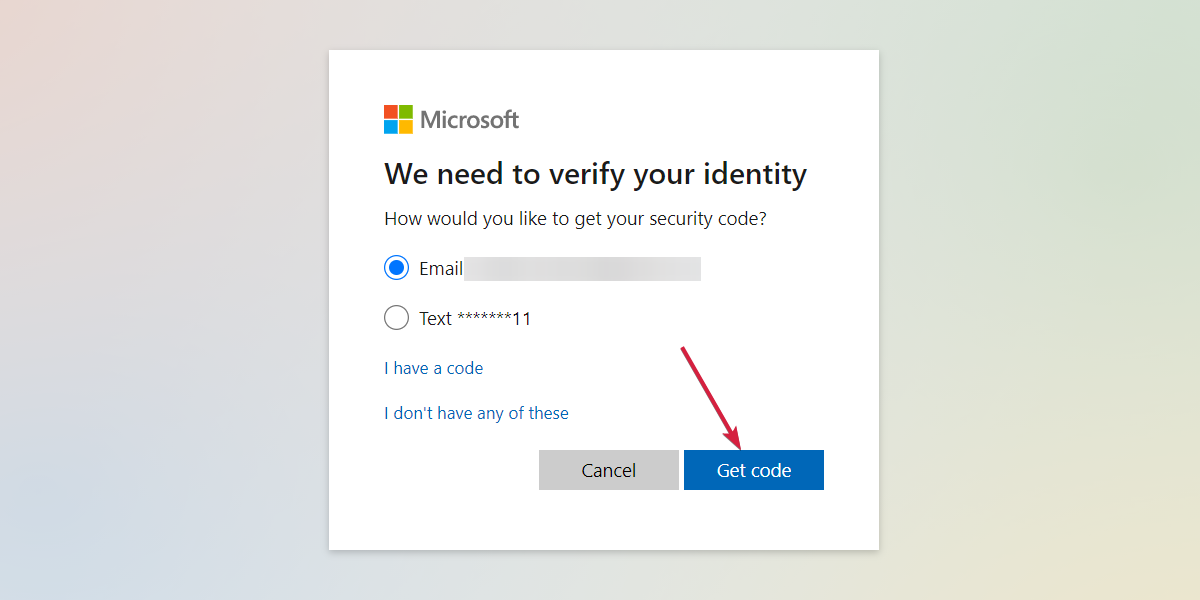
Task: Select the Email radio button
Action: (x=397, y=268)
